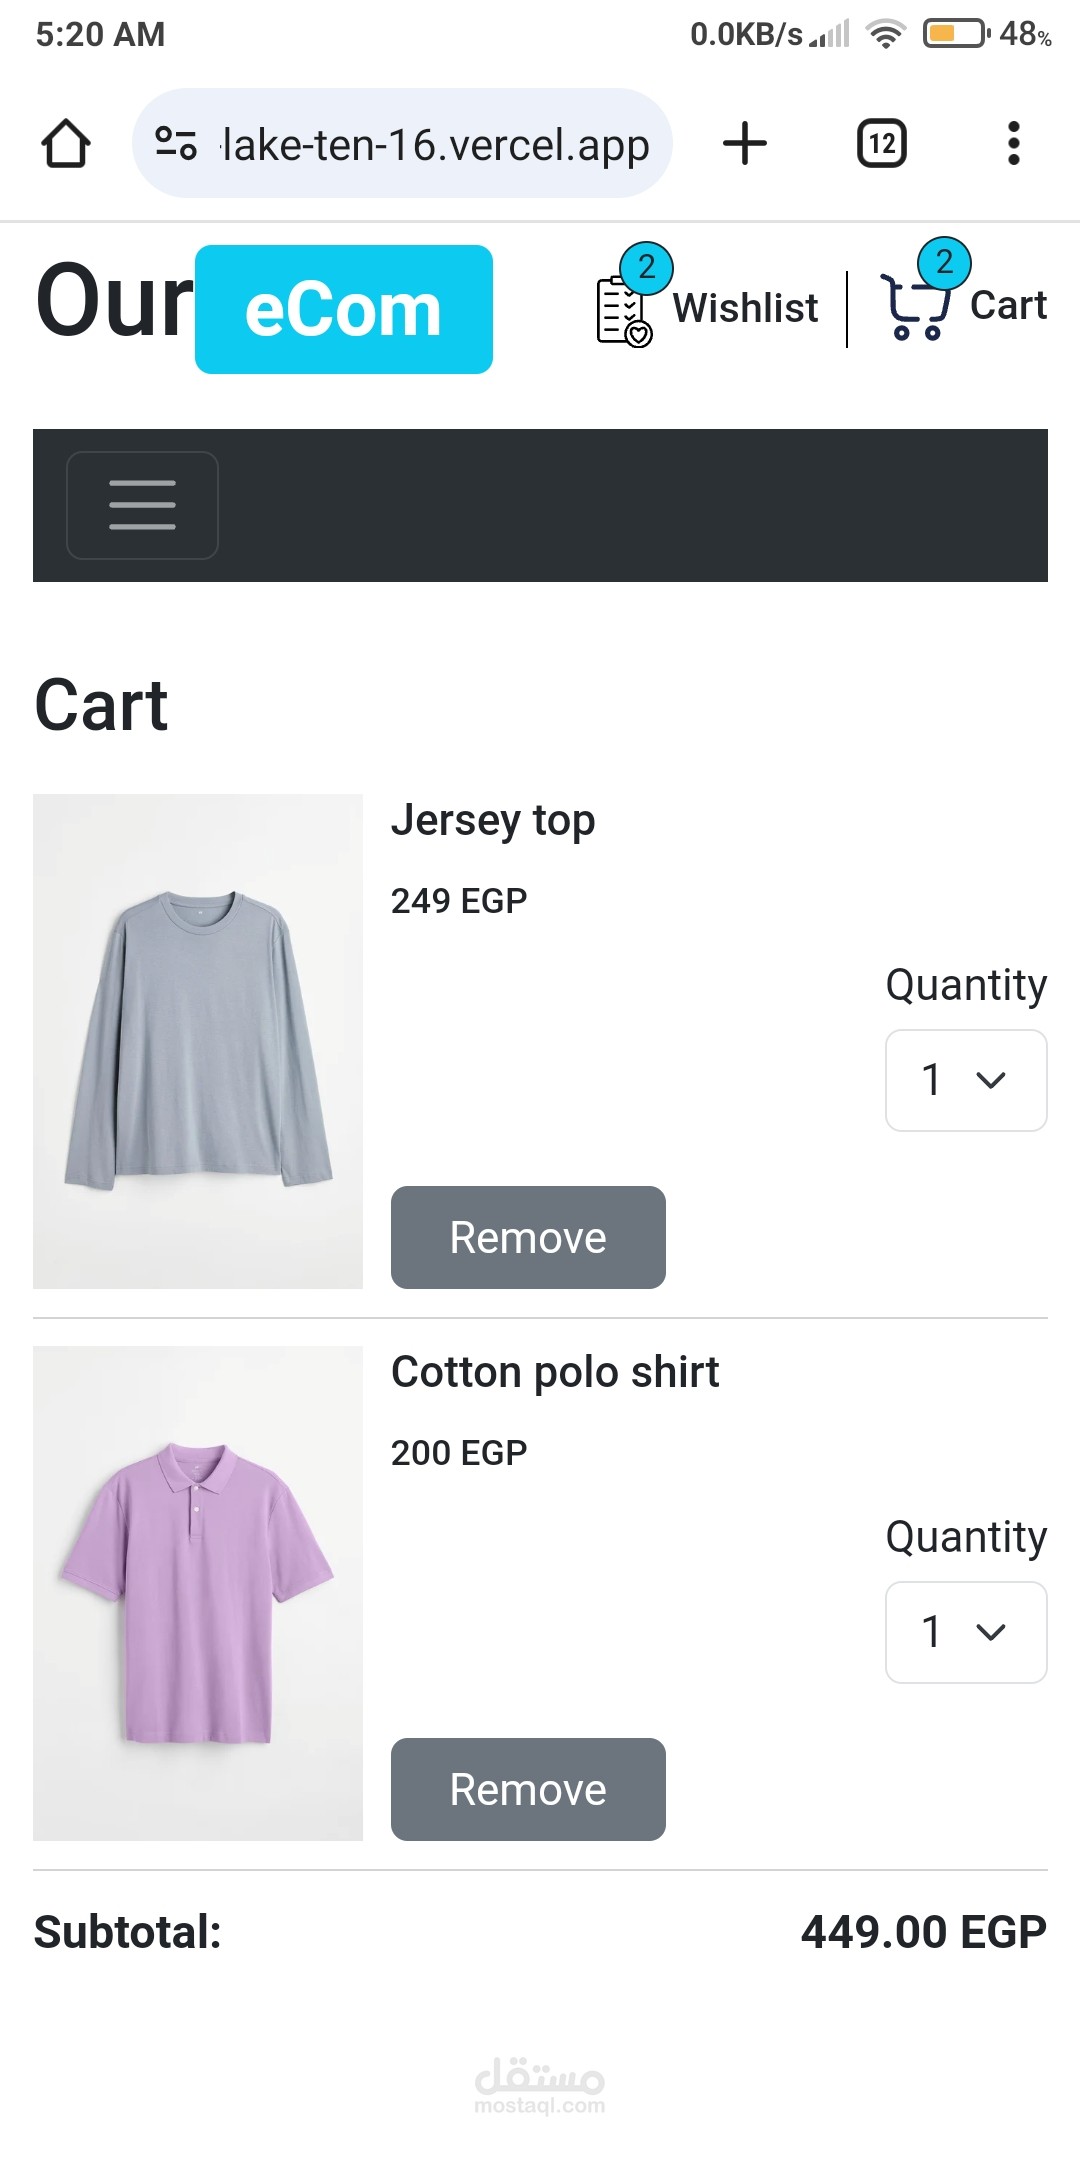Remove Jersey top from the cart

pos(528,1237)
